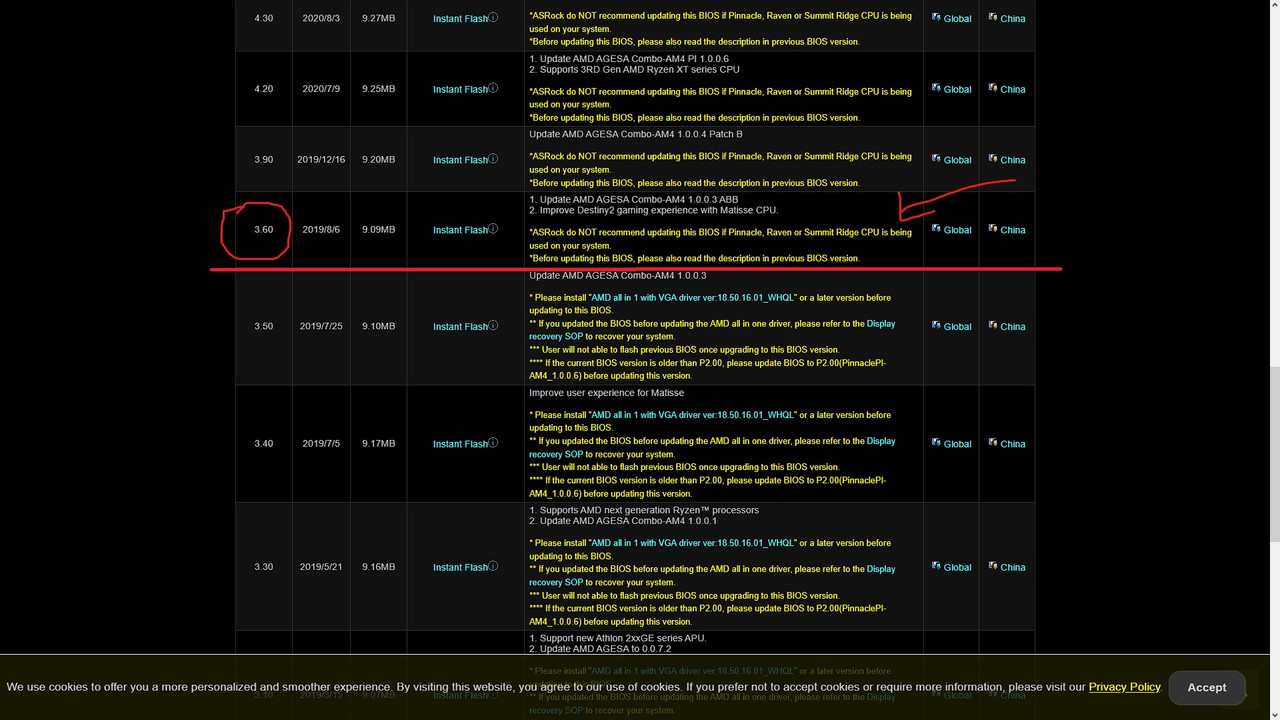Select size 9.25MB cell
The height and width of the screenshot is (720, 1280).
tap(378, 89)
